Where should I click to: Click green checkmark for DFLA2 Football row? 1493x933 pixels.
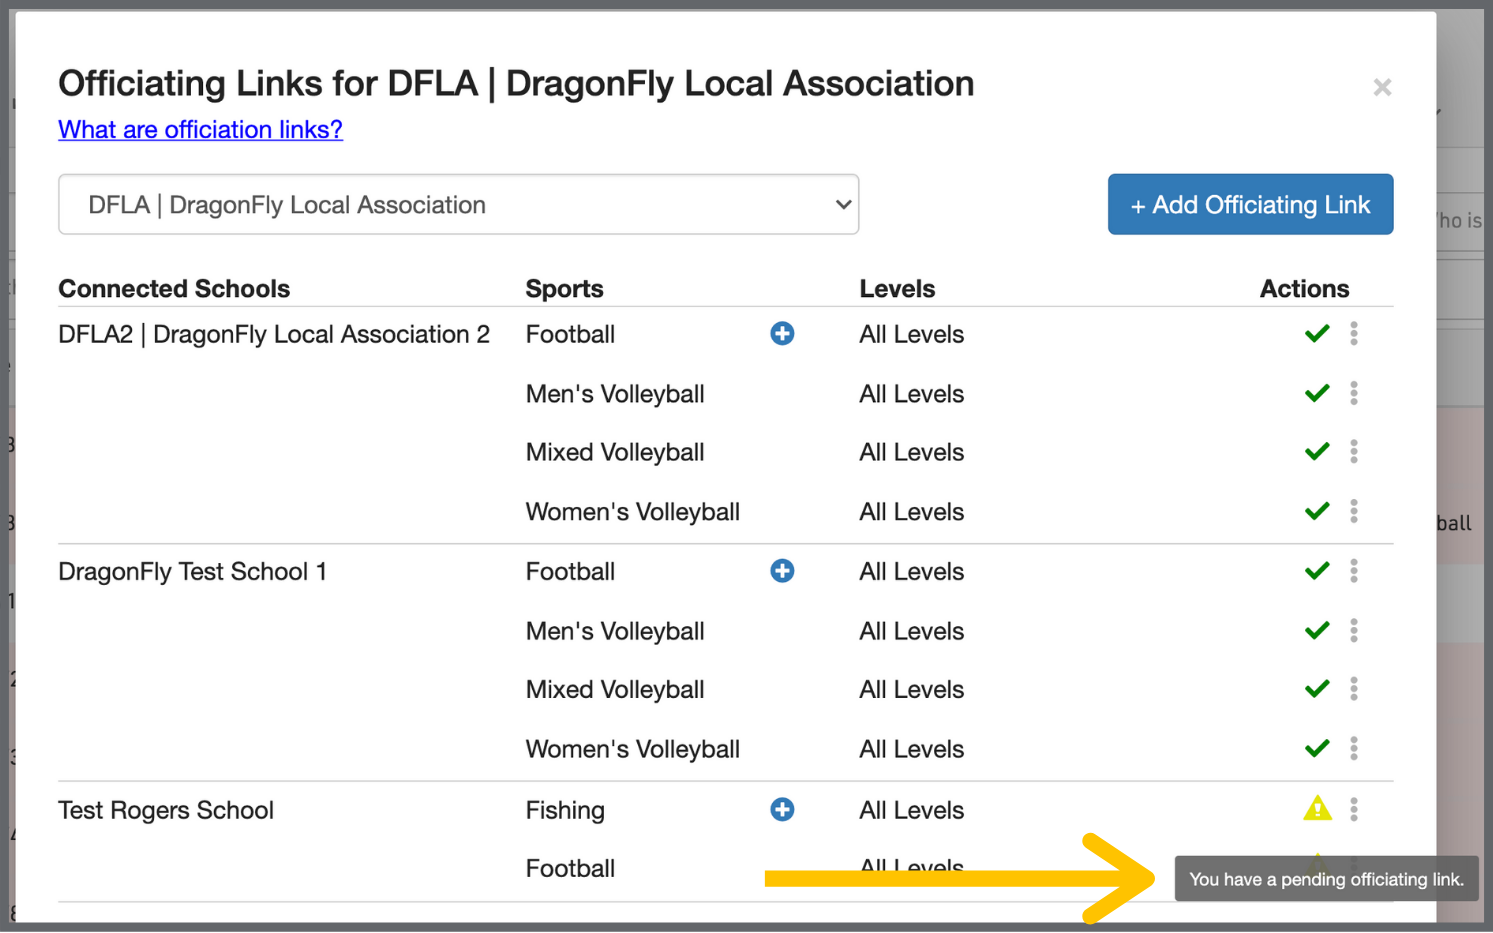[x=1317, y=334]
